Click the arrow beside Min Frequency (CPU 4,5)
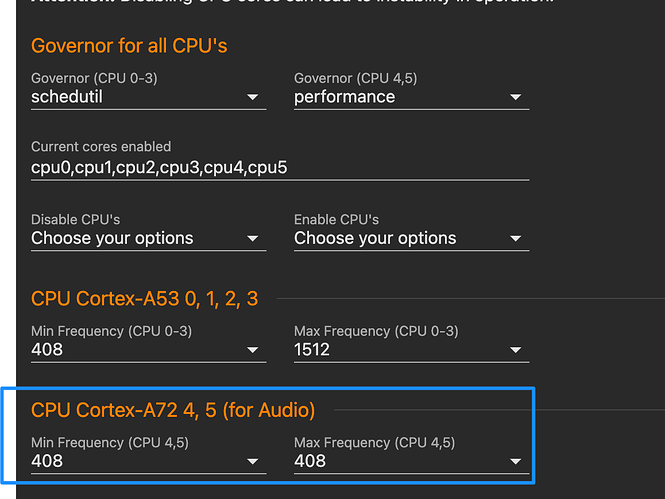Viewport: 665px width, 499px height. pos(252,461)
